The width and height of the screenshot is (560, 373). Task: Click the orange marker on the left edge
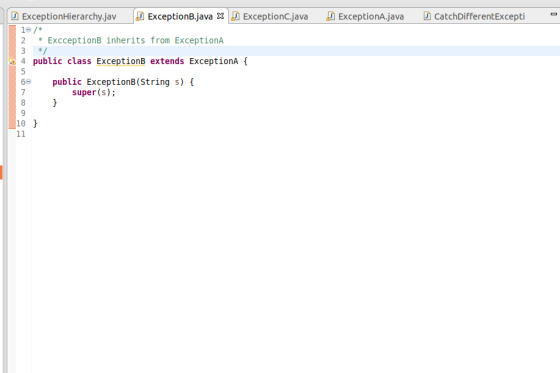1,172
